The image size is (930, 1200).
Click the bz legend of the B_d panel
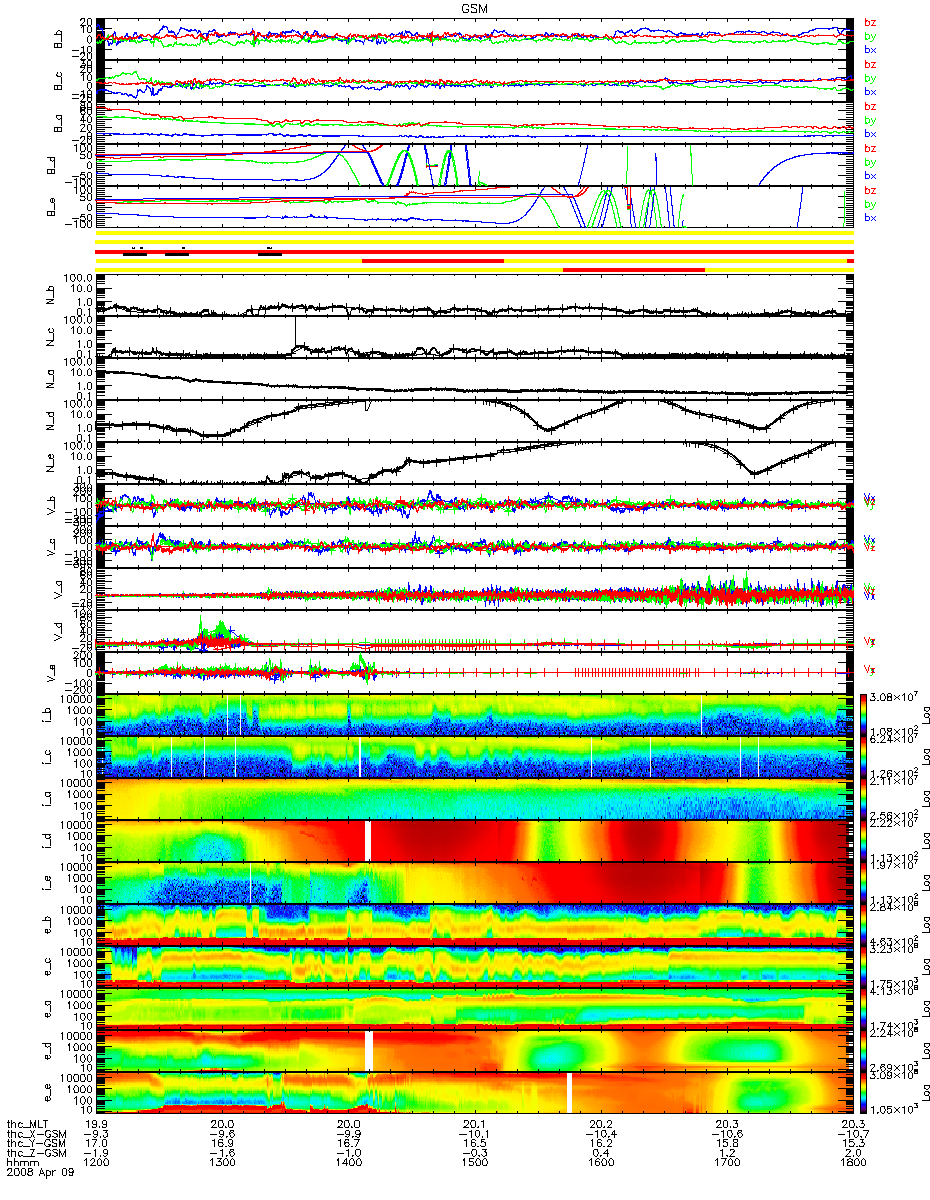click(871, 148)
